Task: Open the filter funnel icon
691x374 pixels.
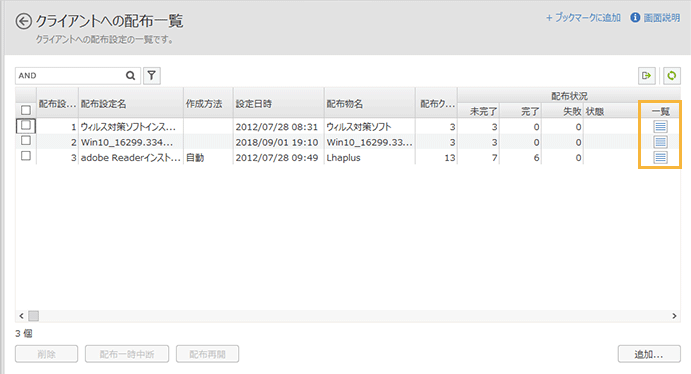Action: 152,76
